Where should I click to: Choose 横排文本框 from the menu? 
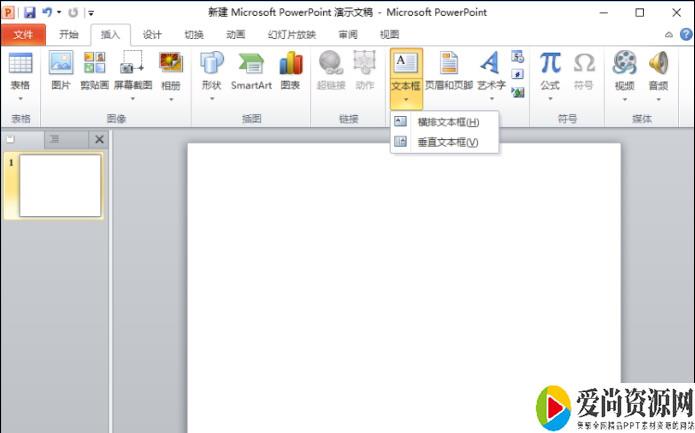447,122
